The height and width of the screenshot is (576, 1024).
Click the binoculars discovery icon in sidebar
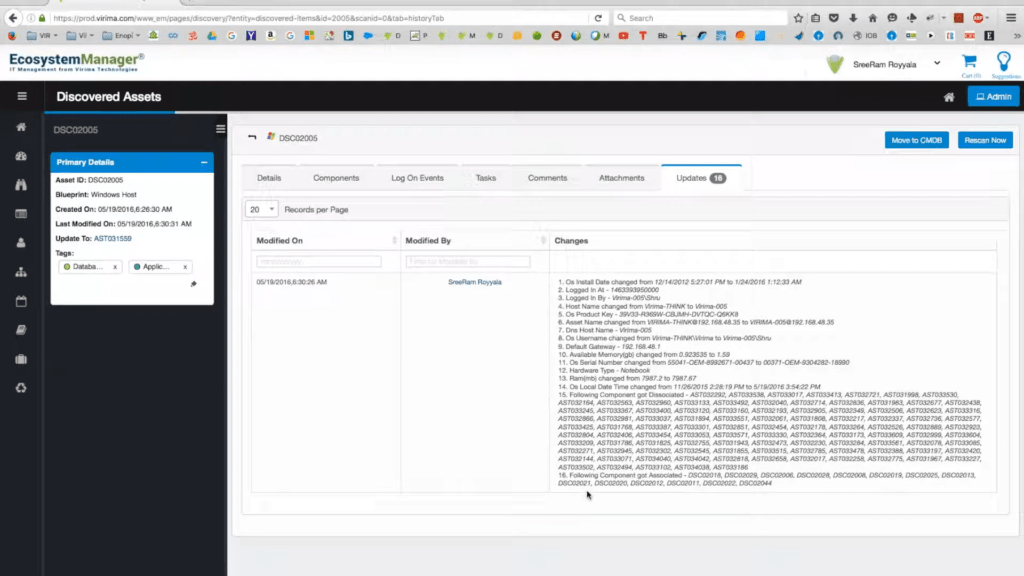(x=21, y=185)
